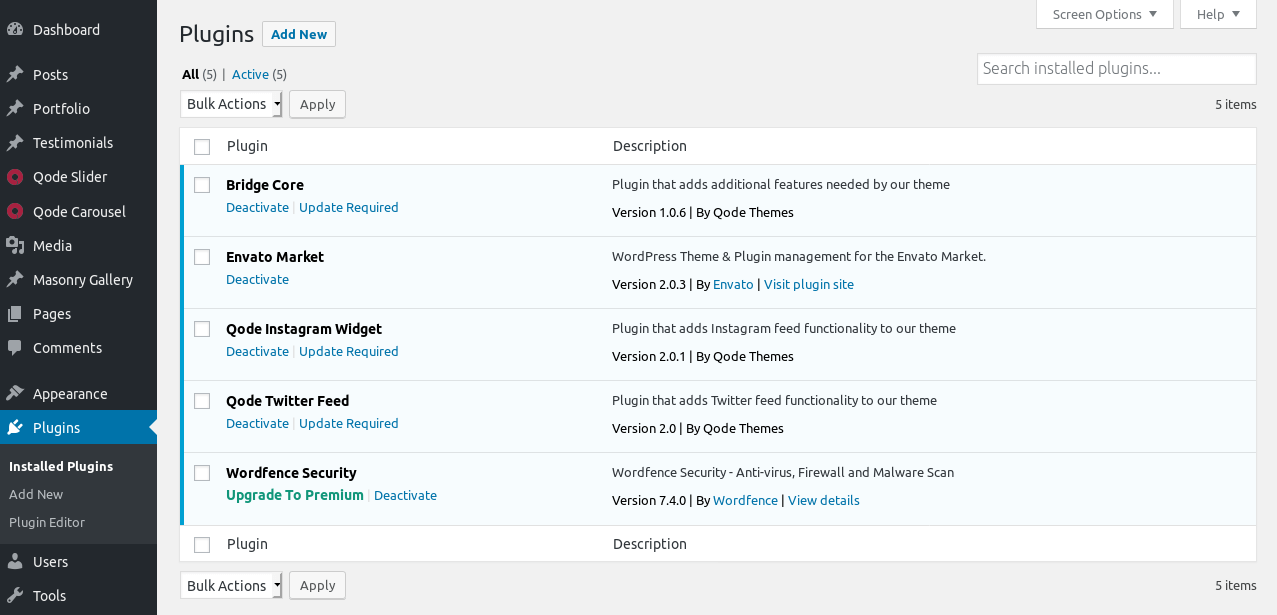Click the Comments speech bubble icon
The image size is (1277, 615).
point(15,348)
